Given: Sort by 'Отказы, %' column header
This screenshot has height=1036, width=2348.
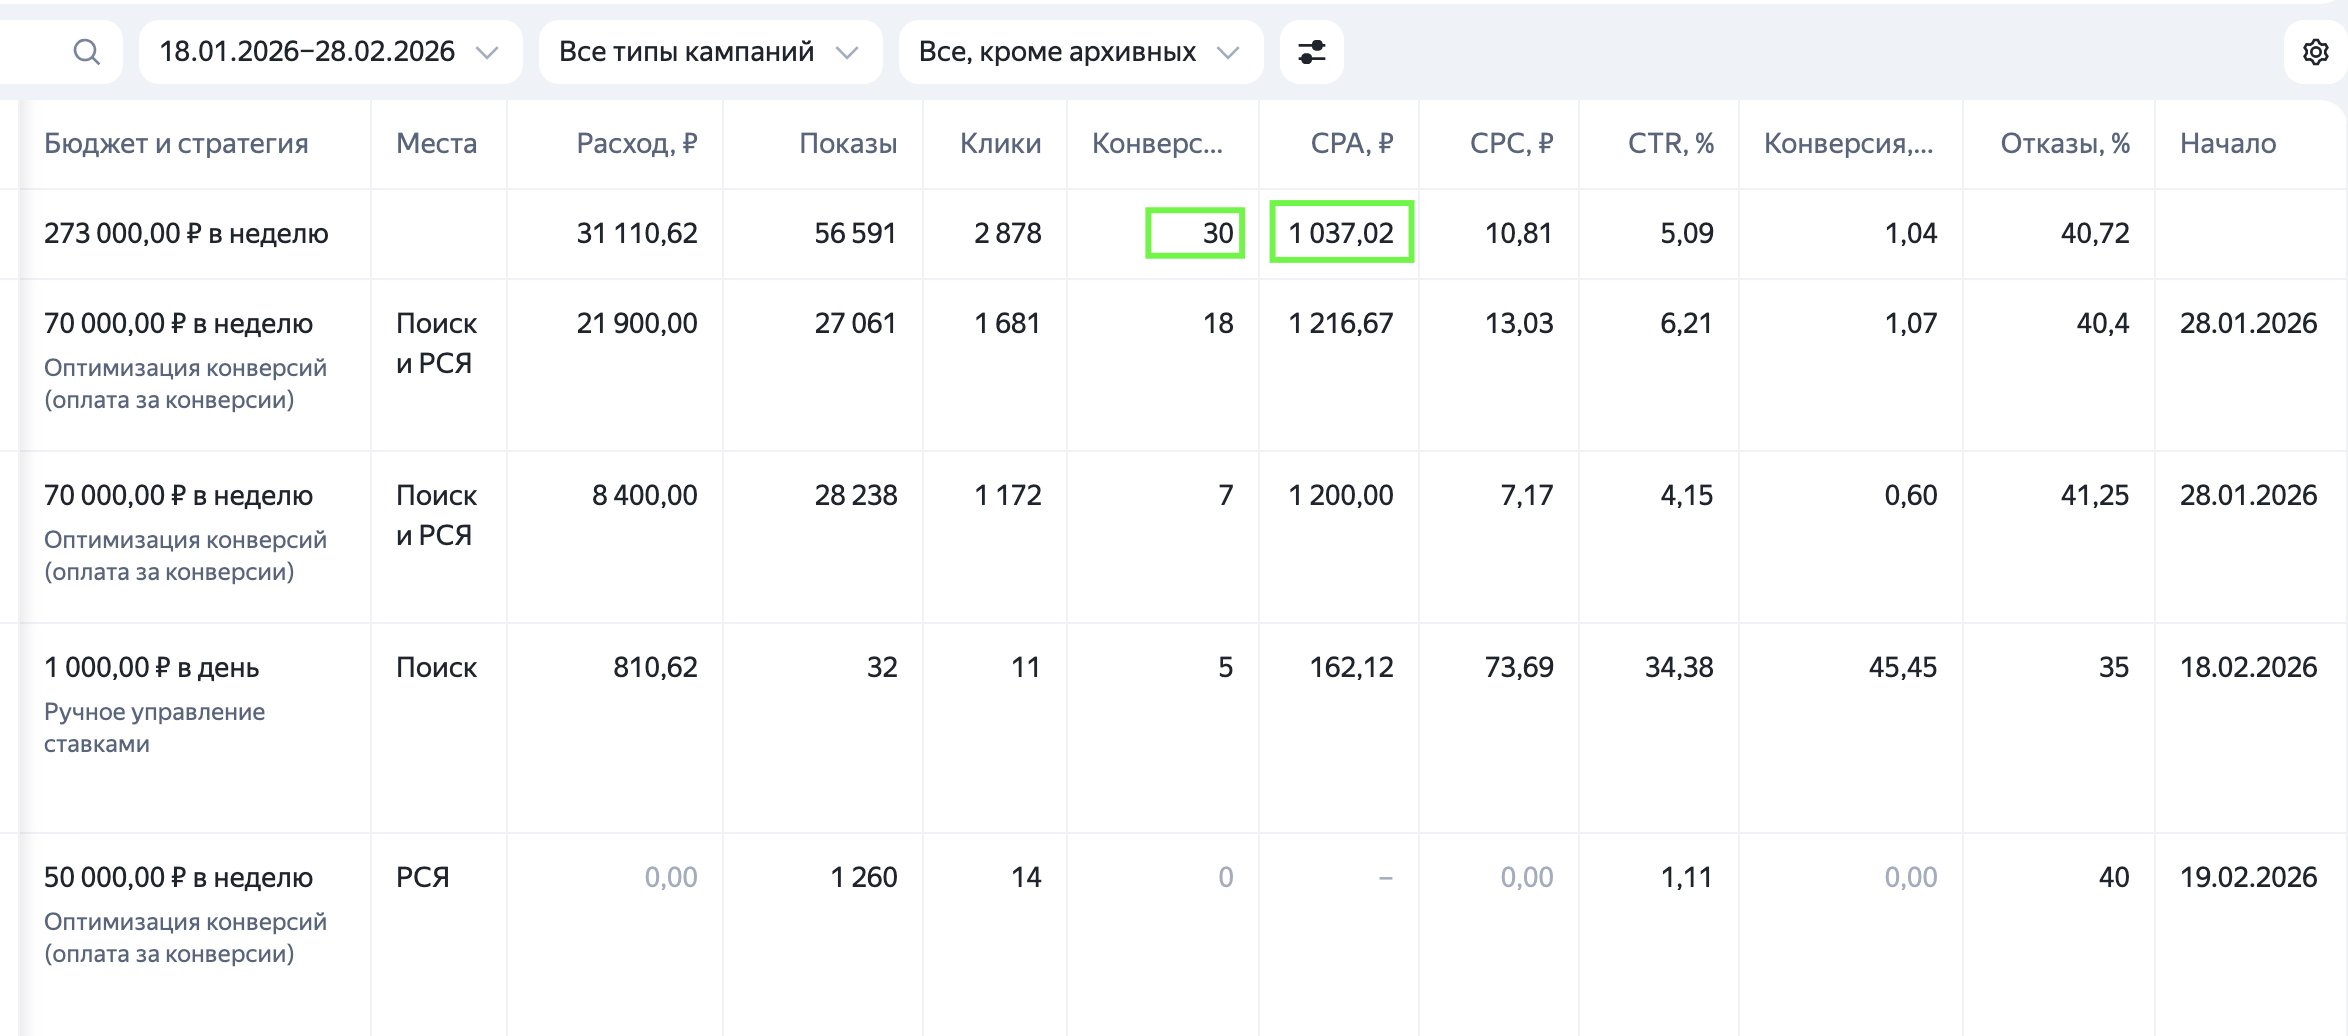Looking at the screenshot, I should (2064, 144).
